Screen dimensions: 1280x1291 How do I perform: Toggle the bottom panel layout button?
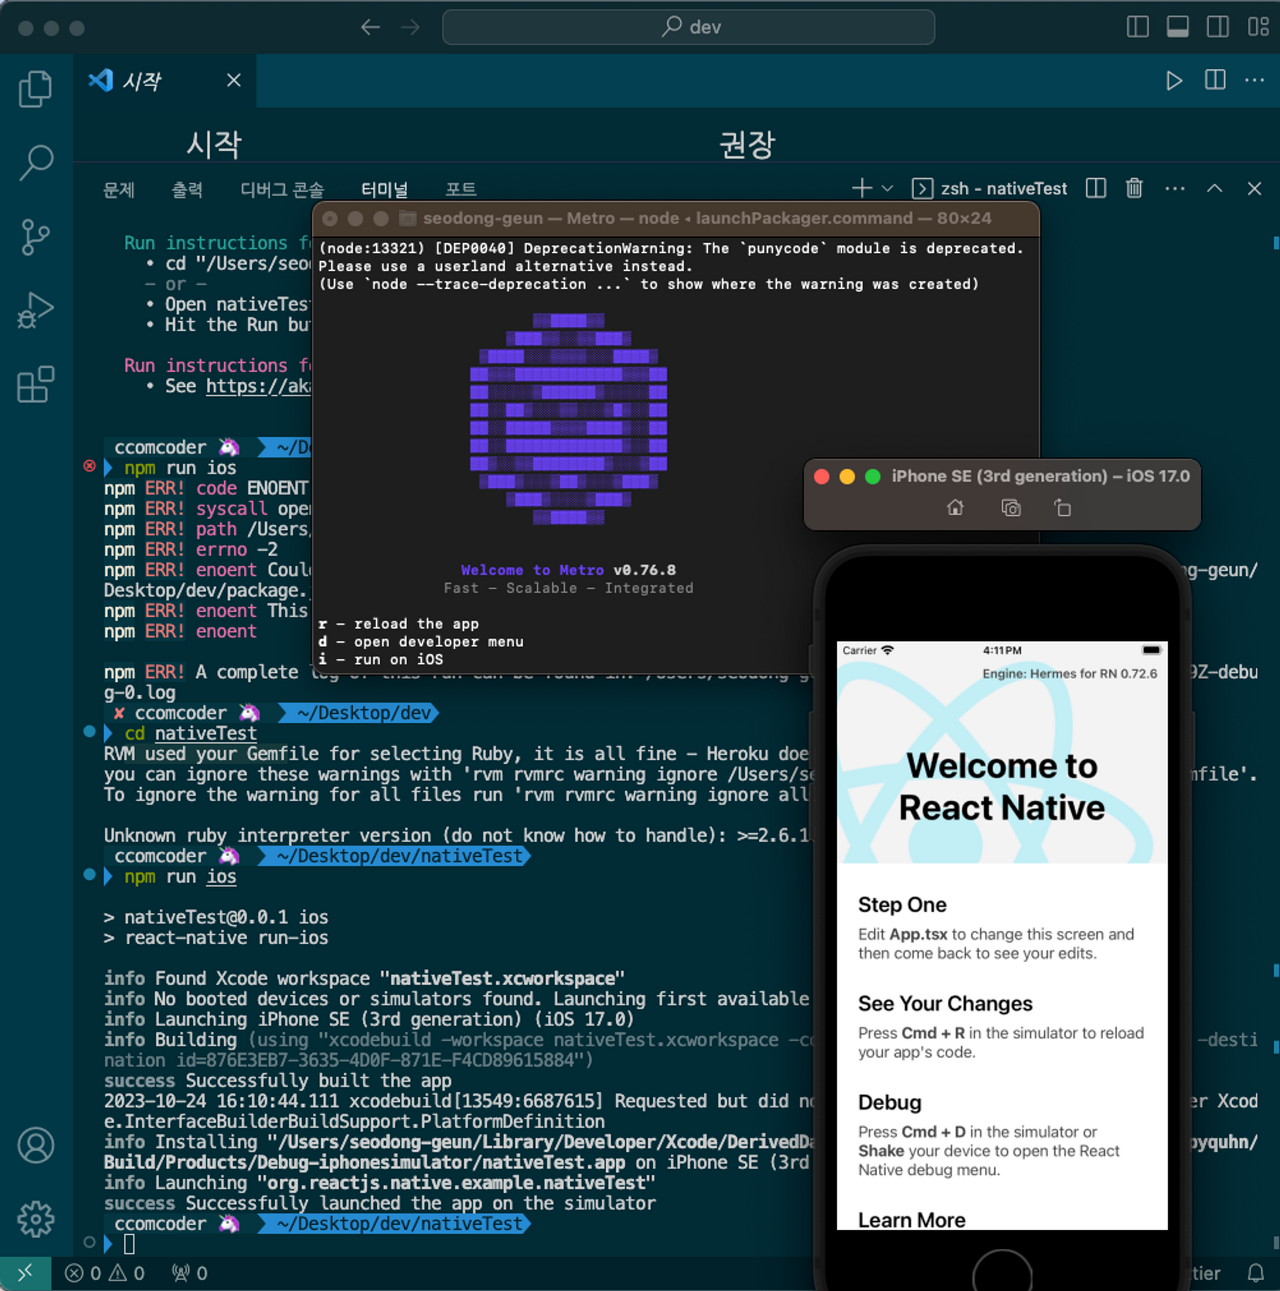(x=1178, y=27)
